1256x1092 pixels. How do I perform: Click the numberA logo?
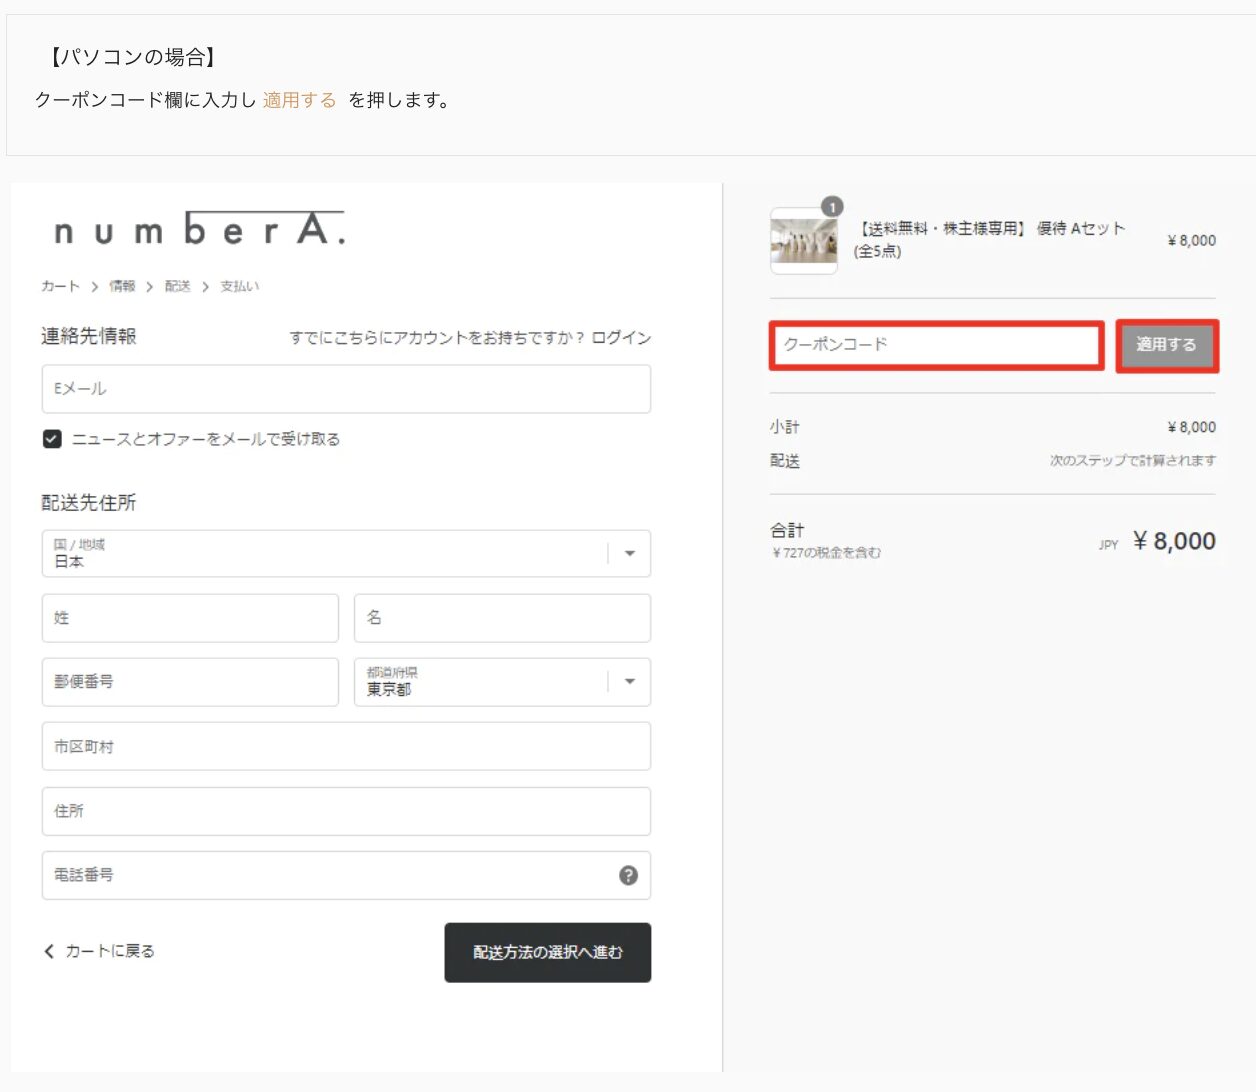[199, 230]
